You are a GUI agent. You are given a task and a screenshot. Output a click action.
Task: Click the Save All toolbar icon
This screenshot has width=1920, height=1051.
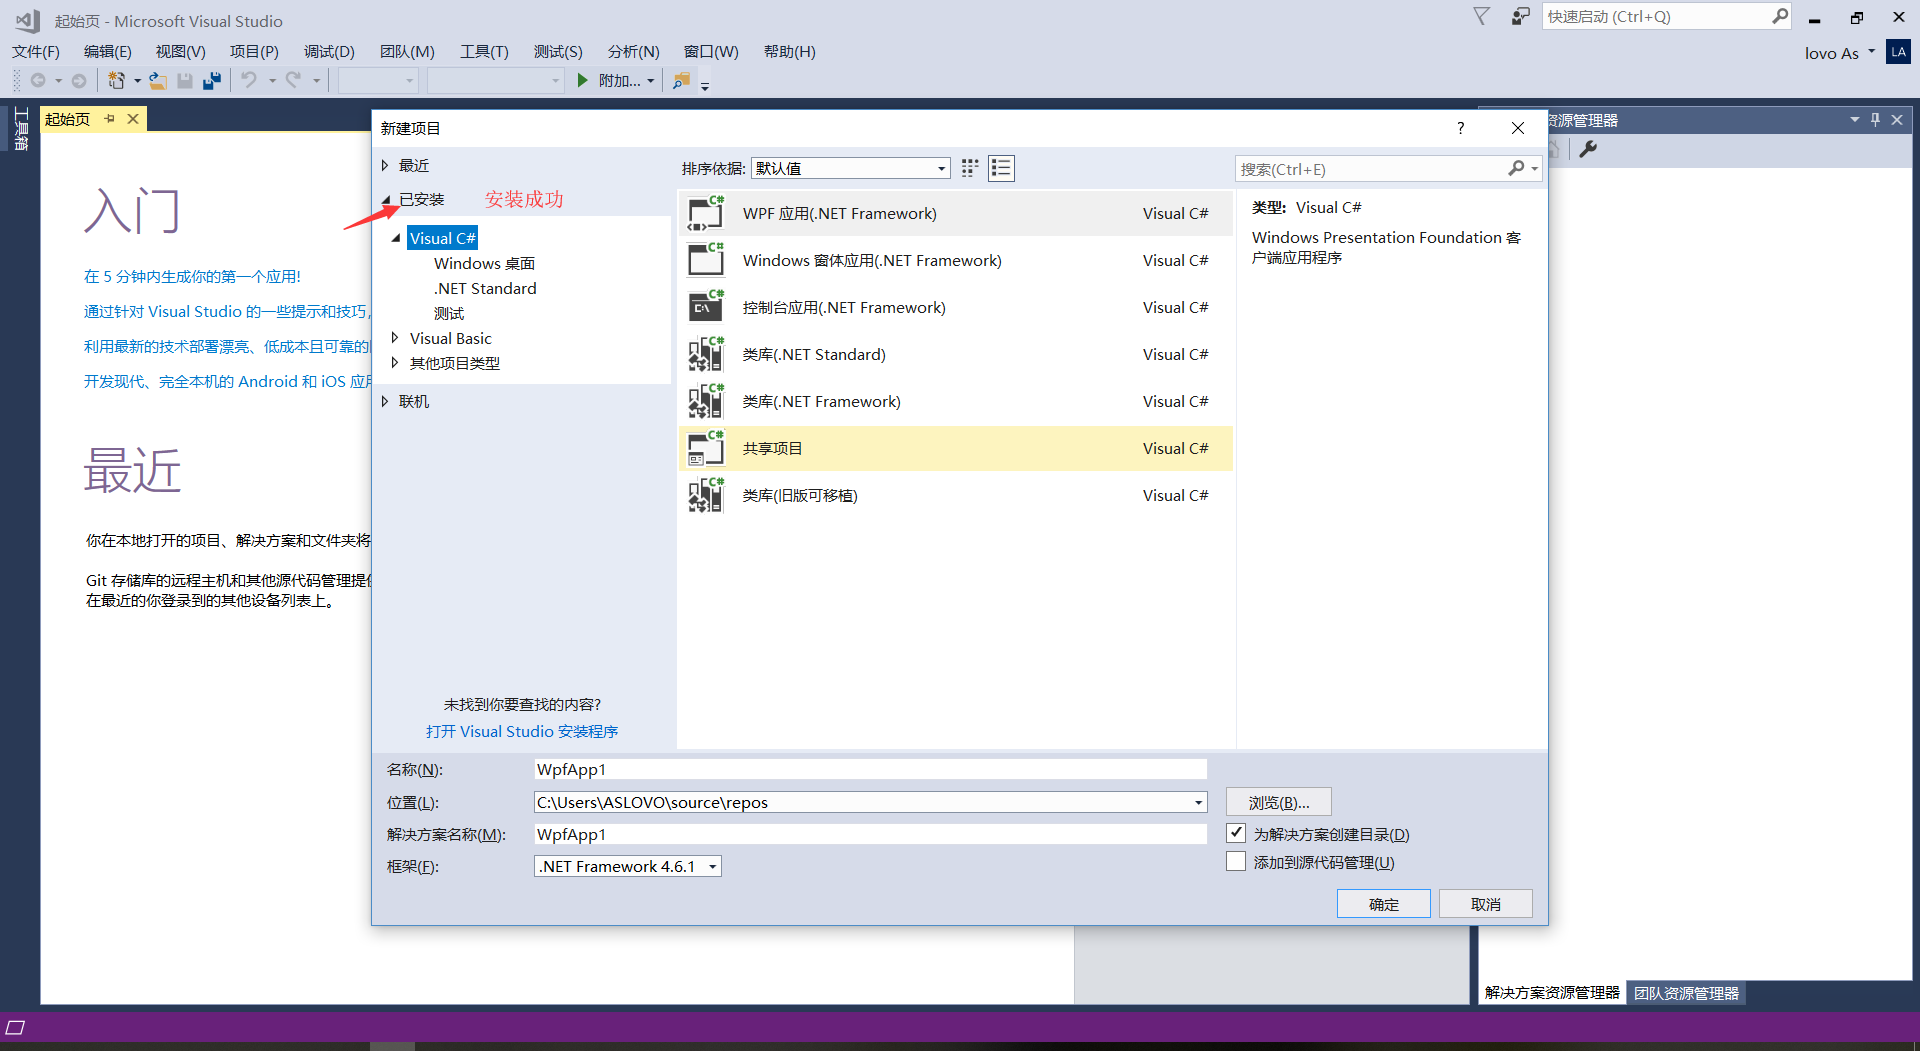[212, 81]
